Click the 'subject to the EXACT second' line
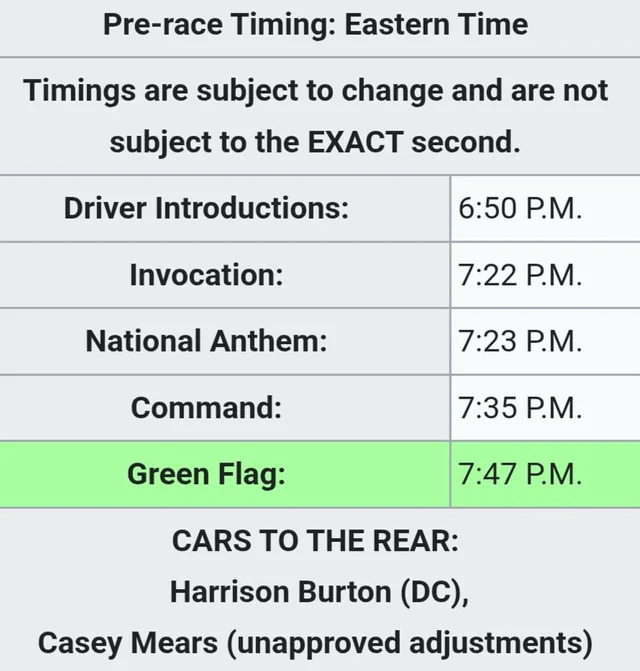The image size is (640, 671). (x=315, y=142)
